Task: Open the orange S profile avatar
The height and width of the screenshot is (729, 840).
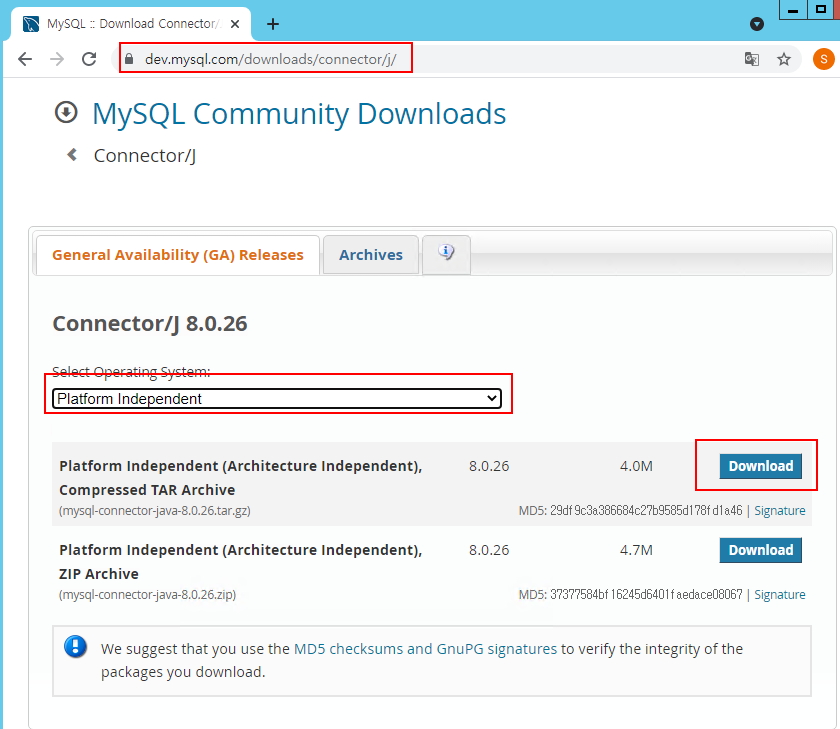Action: click(823, 59)
